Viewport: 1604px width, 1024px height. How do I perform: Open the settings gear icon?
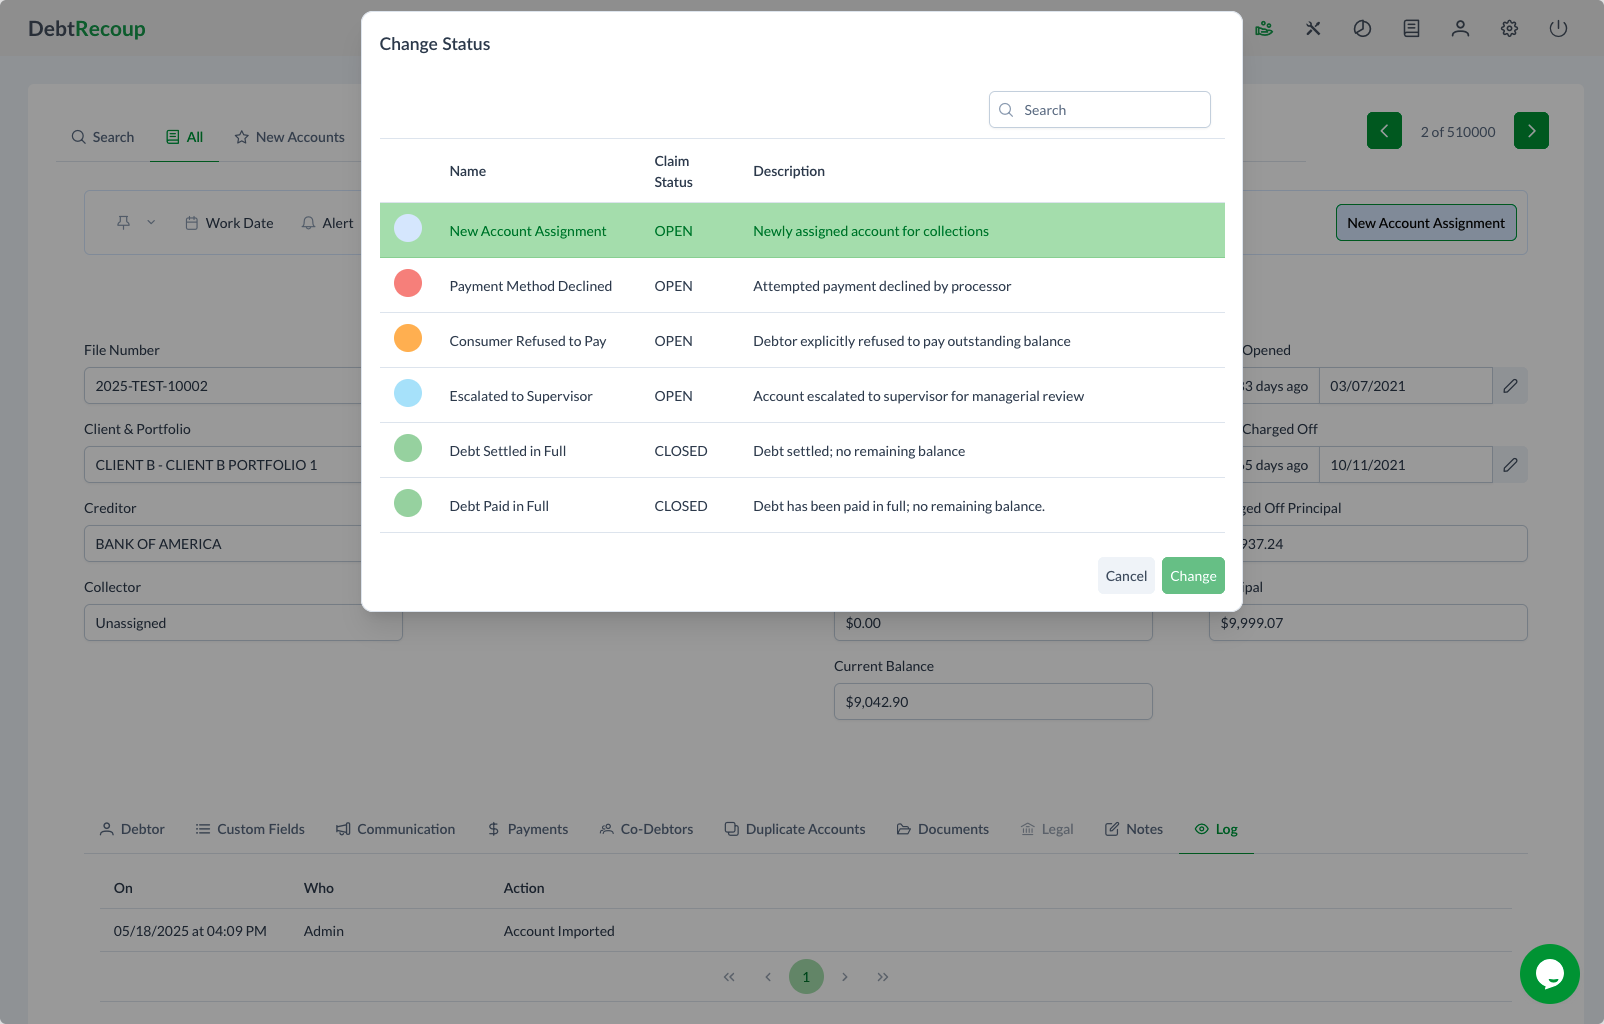click(x=1509, y=29)
